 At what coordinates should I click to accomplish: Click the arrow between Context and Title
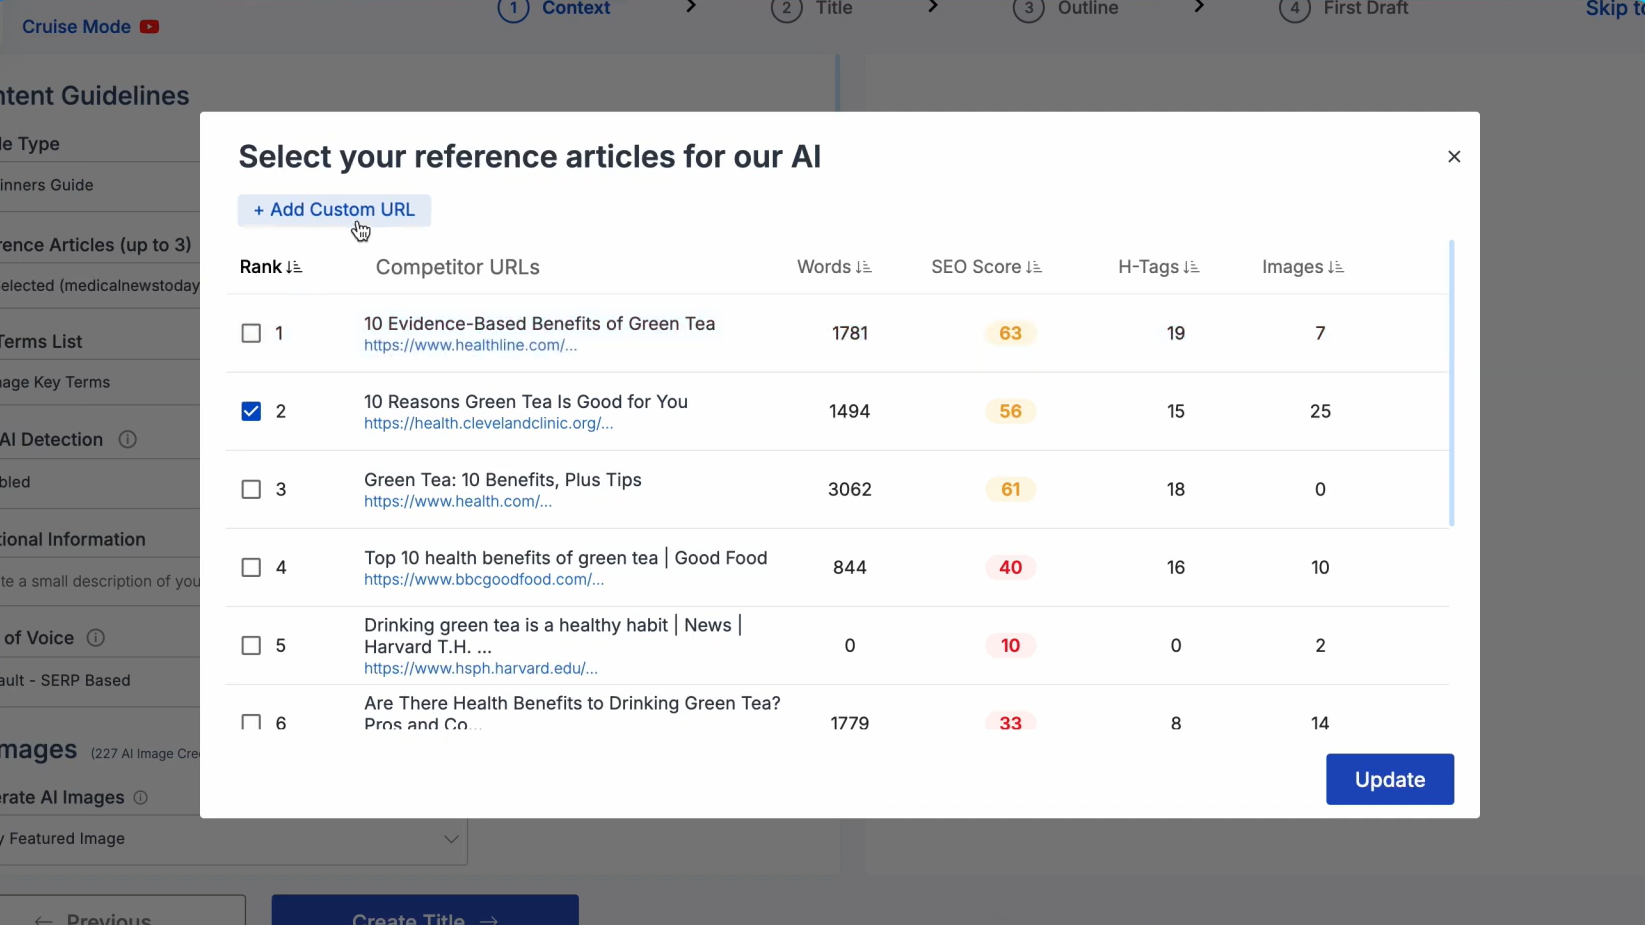[691, 6]
